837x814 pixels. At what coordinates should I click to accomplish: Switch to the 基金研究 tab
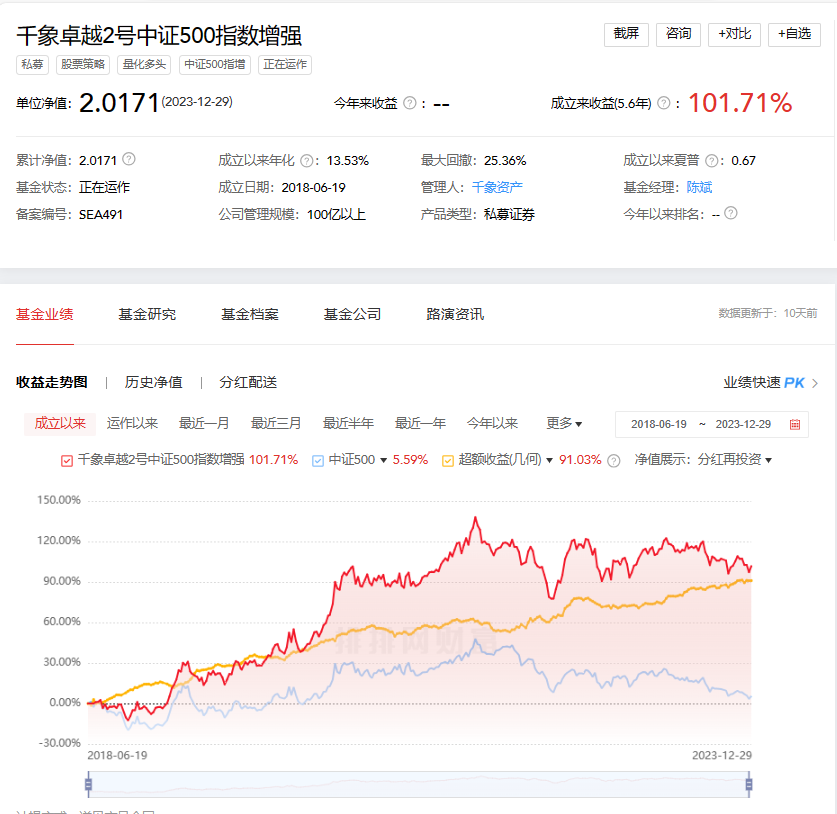coord(147,314)
